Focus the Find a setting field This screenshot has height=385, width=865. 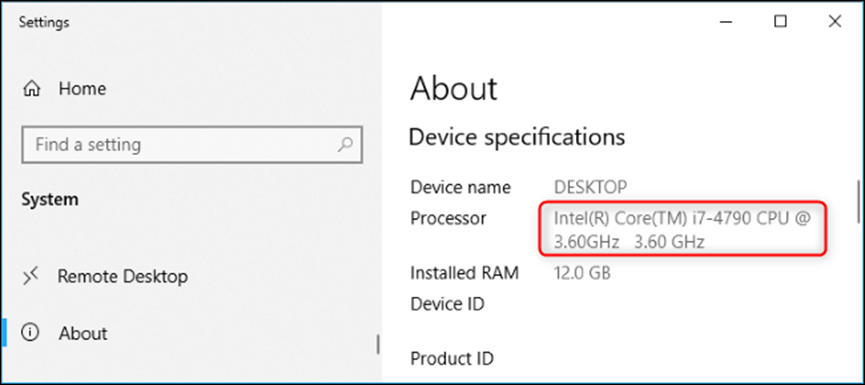[192, 145]
